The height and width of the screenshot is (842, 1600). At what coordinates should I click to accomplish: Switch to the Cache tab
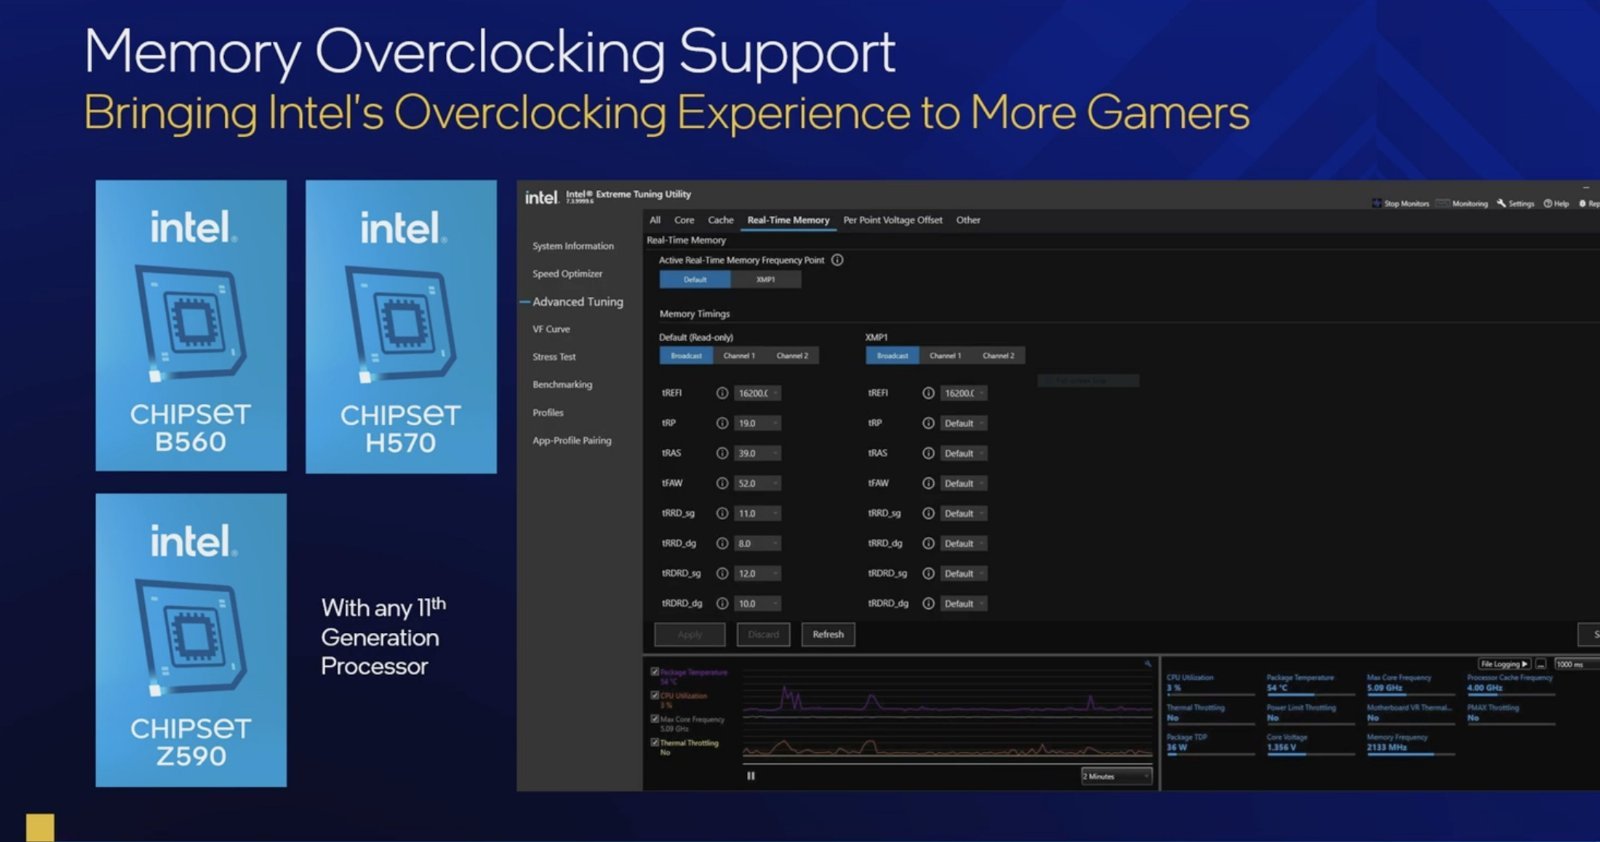click(721, 220)
